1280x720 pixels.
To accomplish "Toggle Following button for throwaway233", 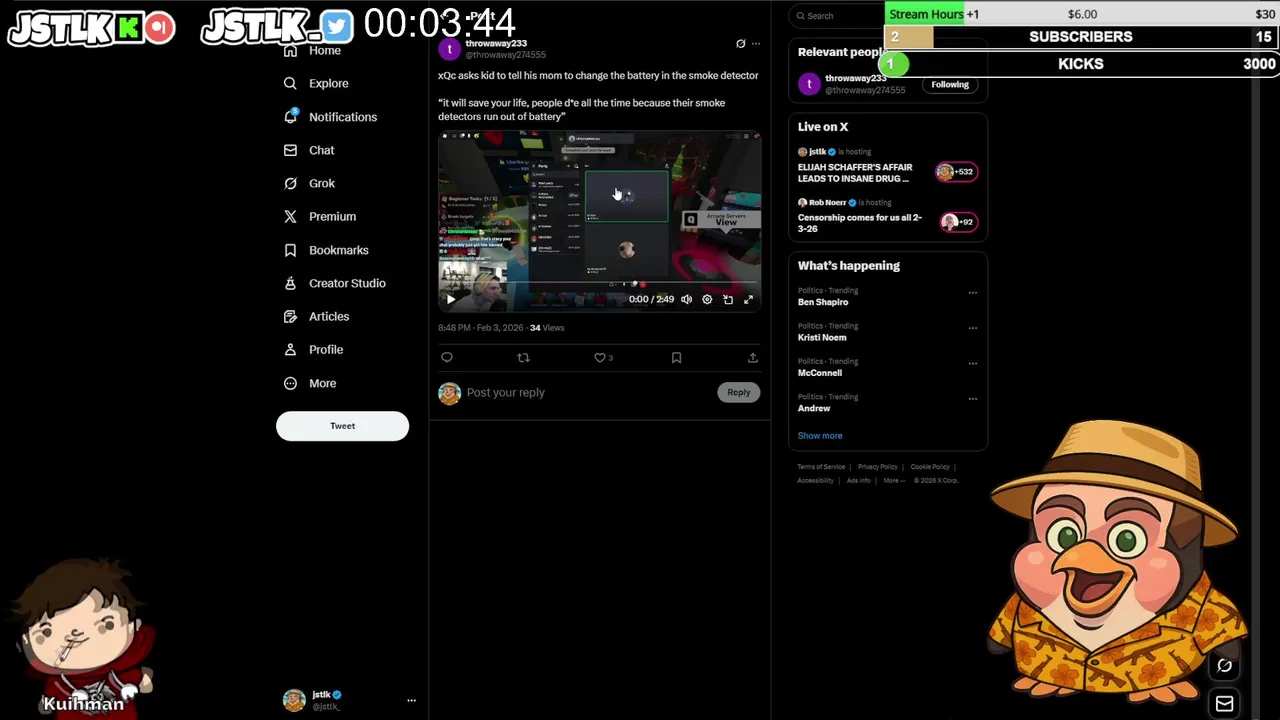I will (x=950, y=85).
